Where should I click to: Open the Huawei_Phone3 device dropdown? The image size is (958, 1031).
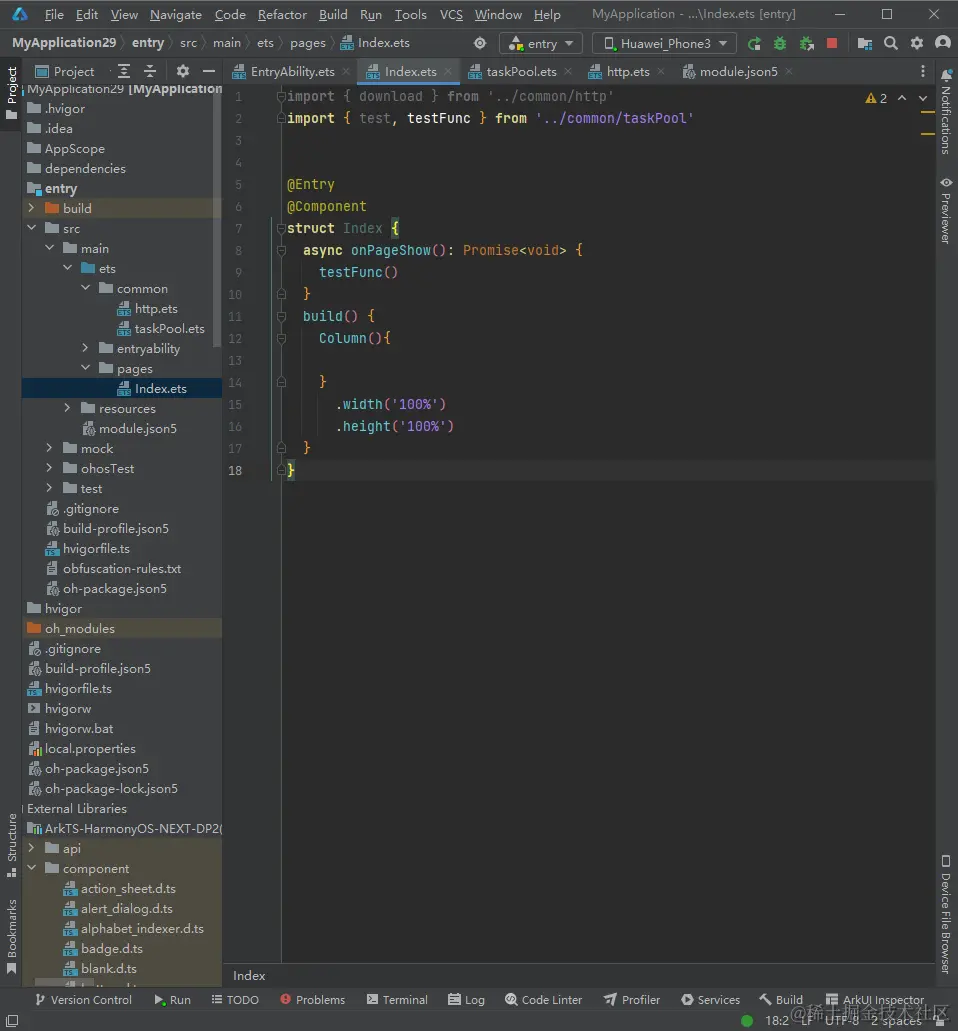[665, 44]
